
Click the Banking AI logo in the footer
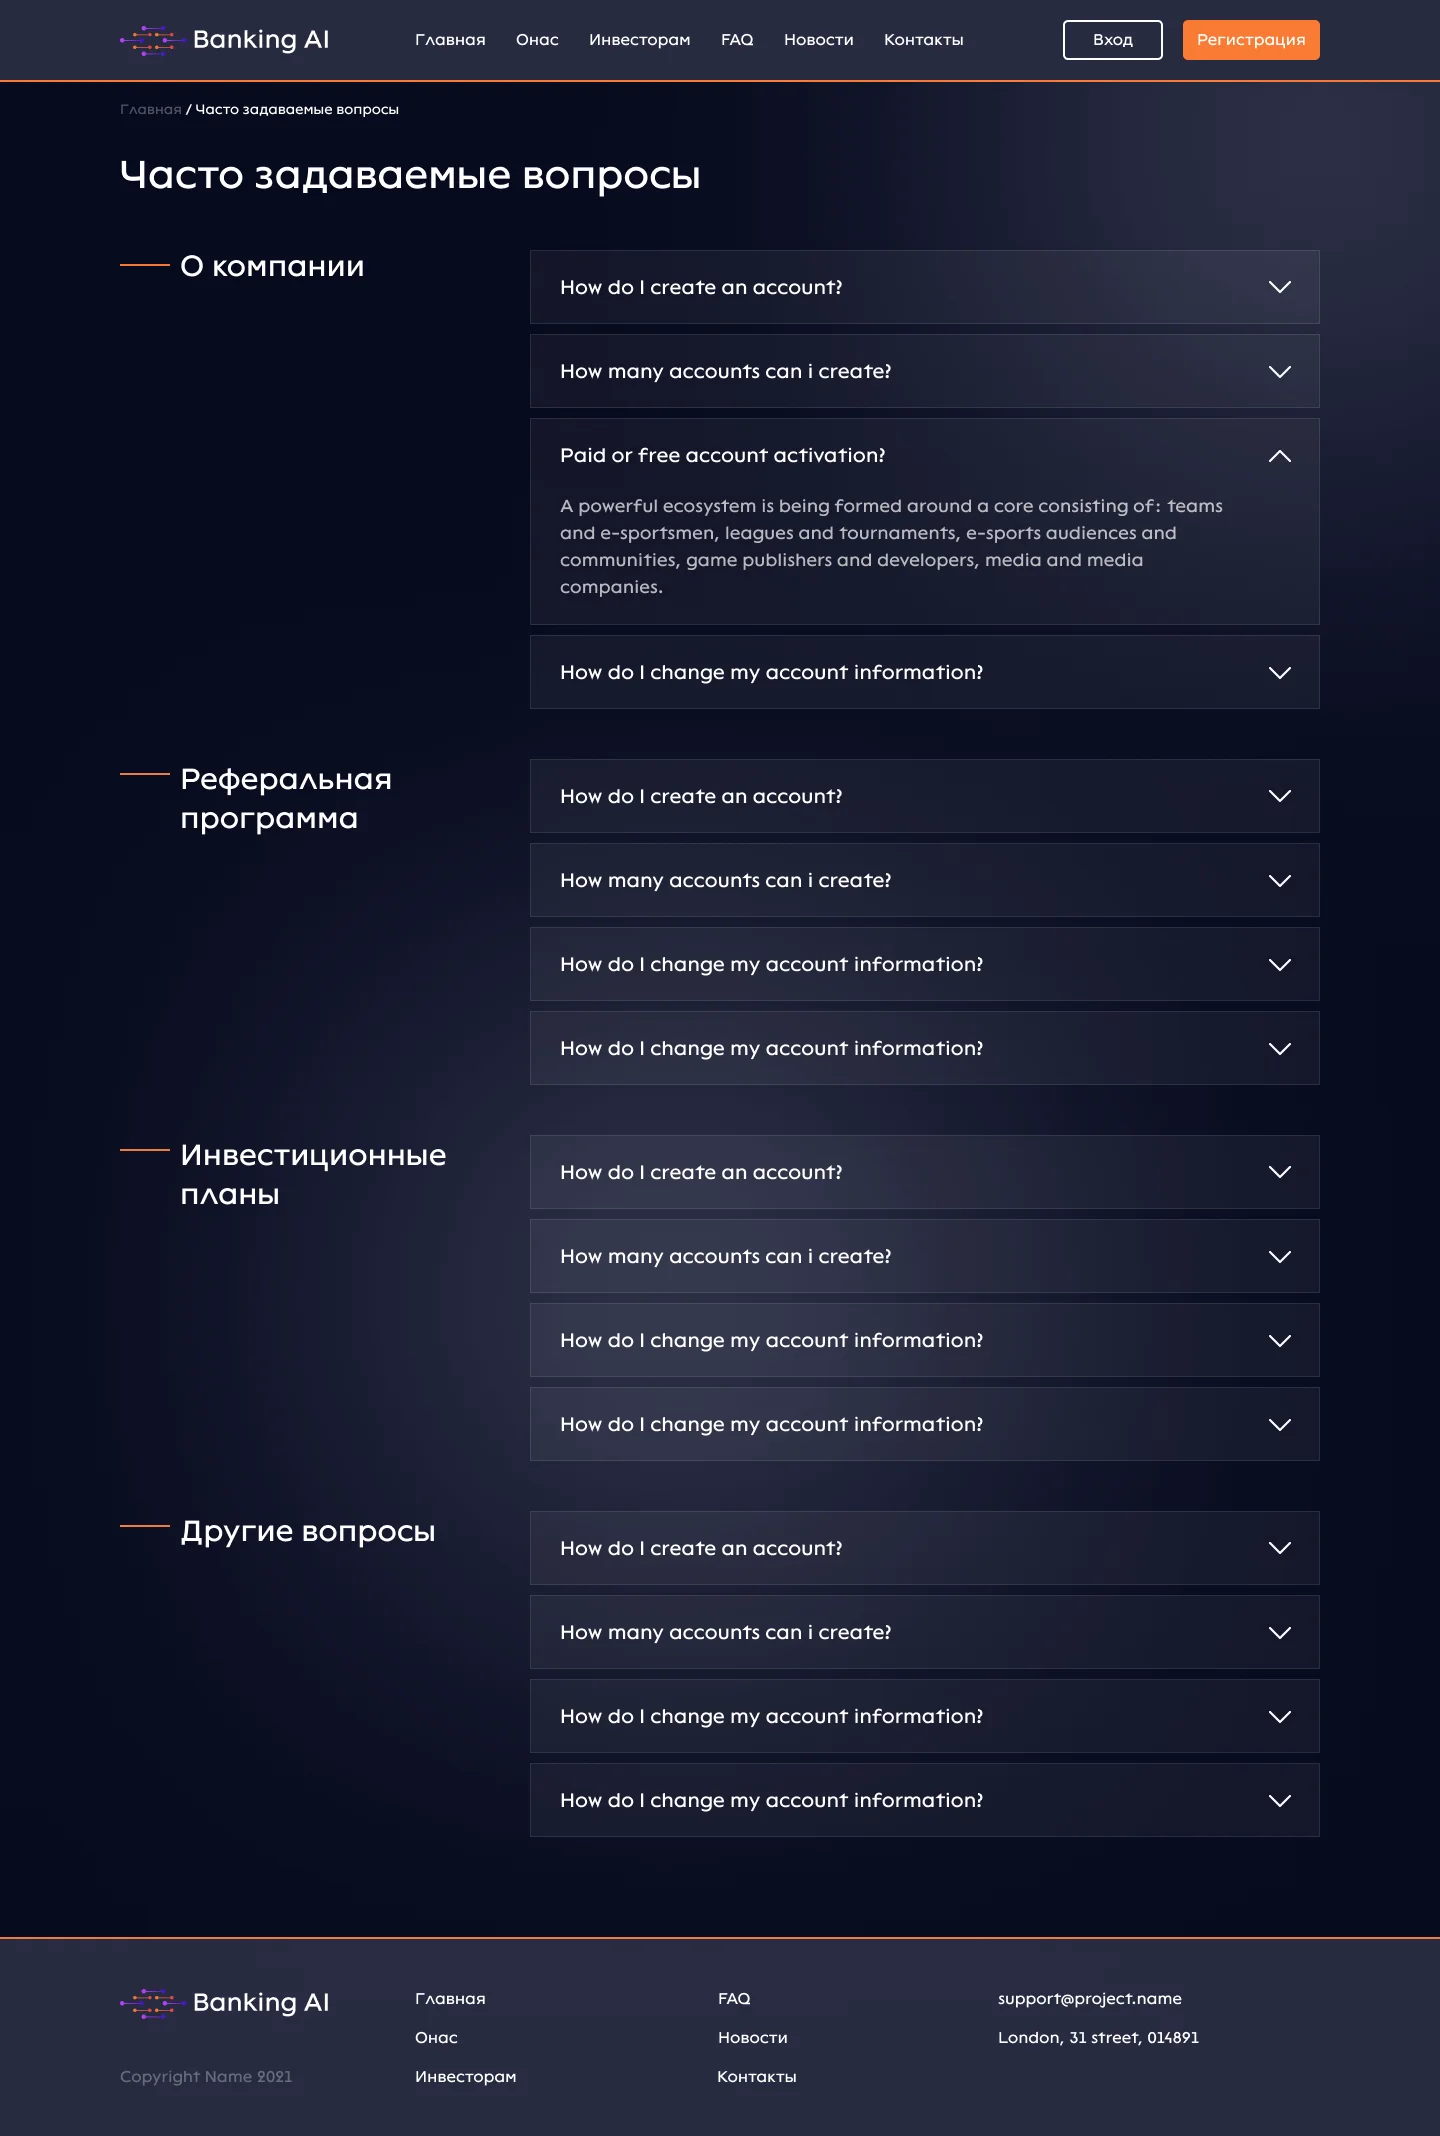coord(225,2002)
